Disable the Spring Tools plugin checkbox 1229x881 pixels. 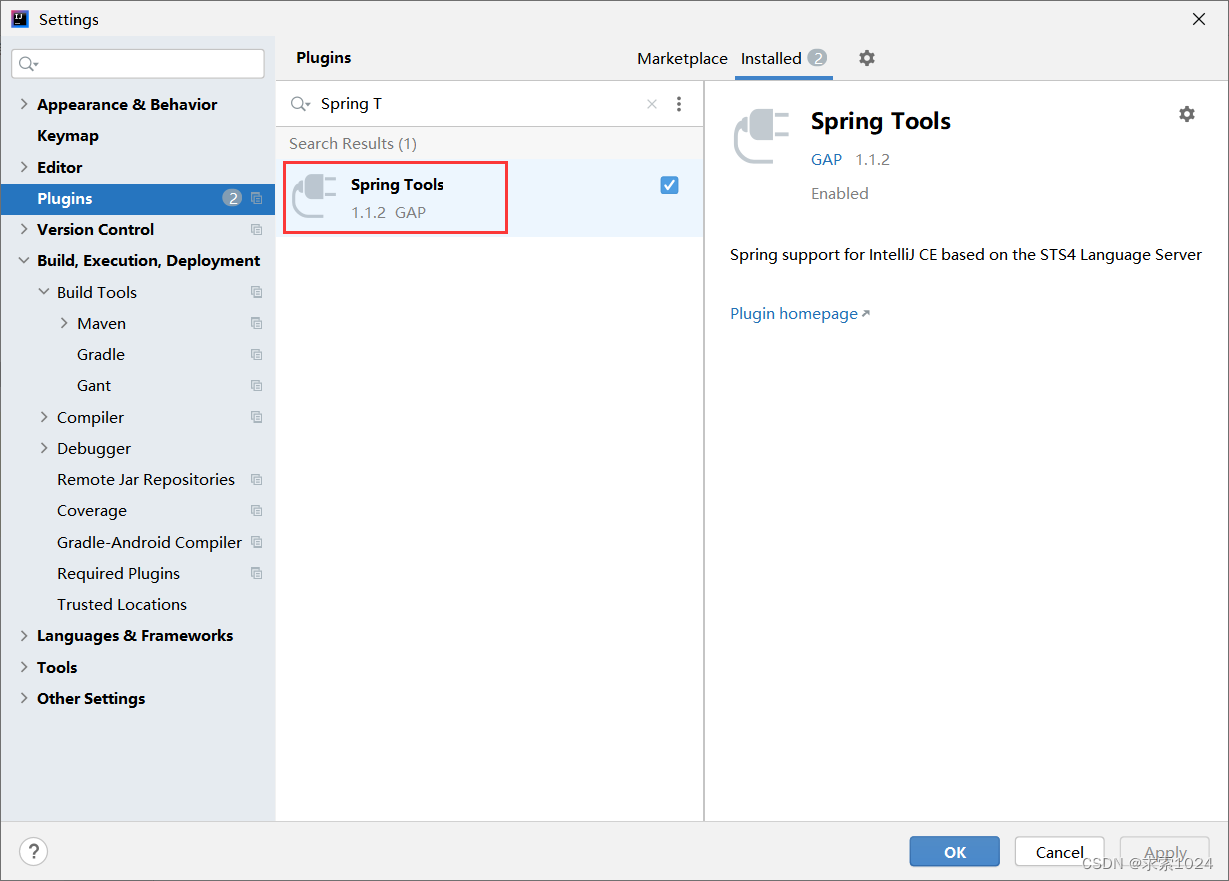coord(670,185)
